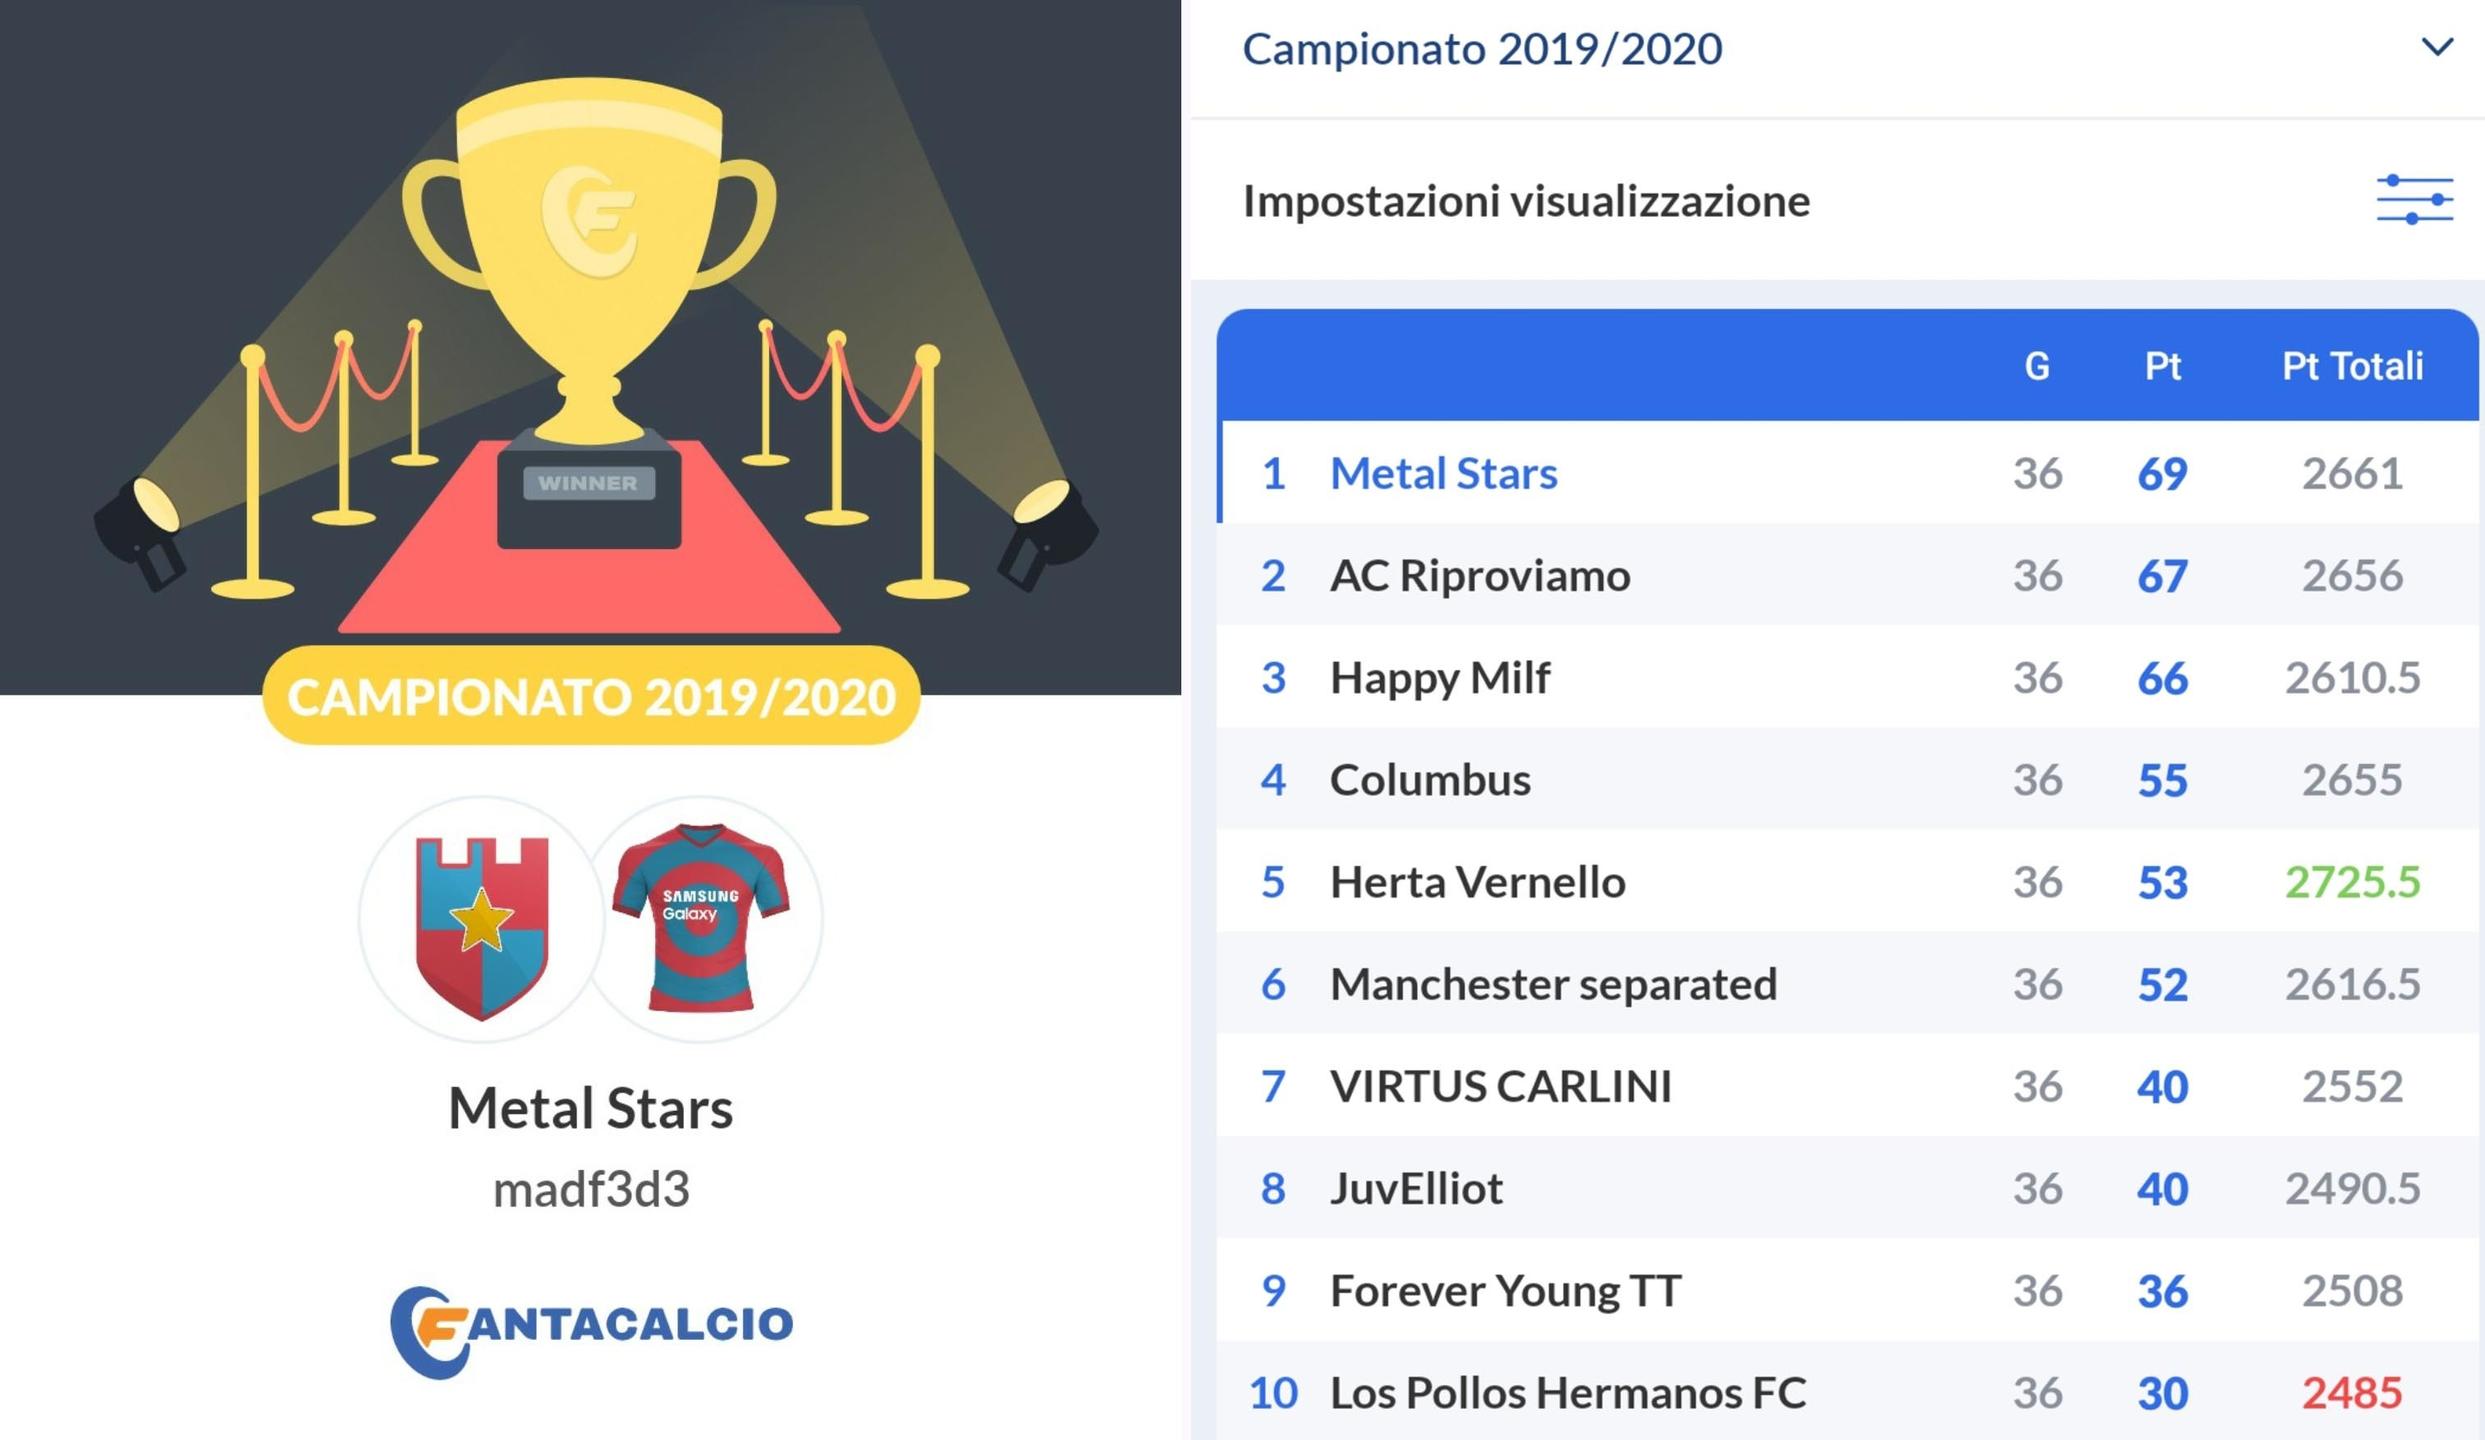
Task: Open the display settings sliders icon
Action: 2414,200
